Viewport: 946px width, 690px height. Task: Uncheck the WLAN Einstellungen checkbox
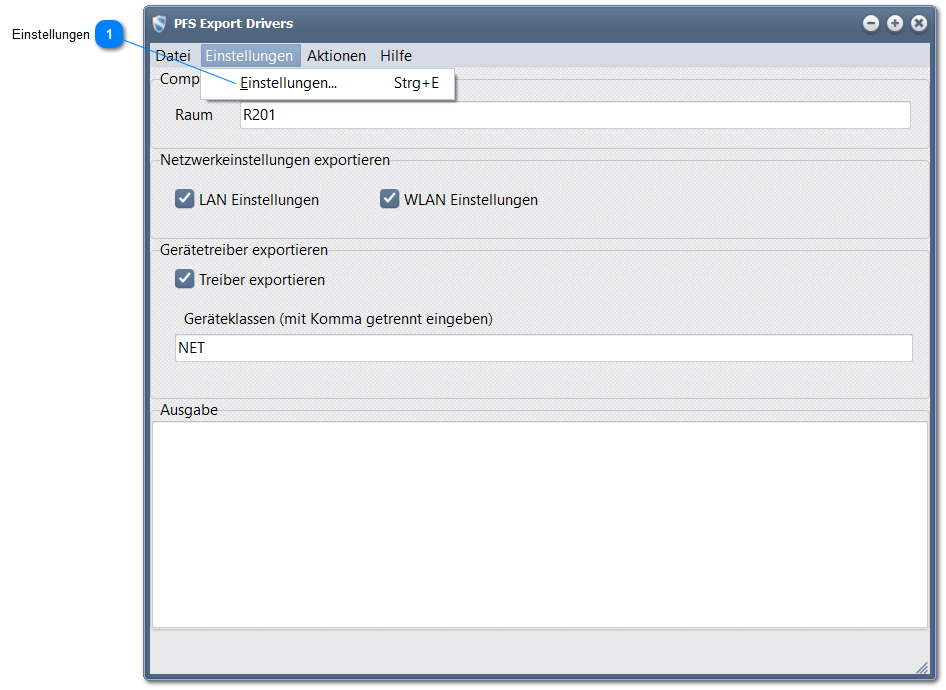(390, 199)
